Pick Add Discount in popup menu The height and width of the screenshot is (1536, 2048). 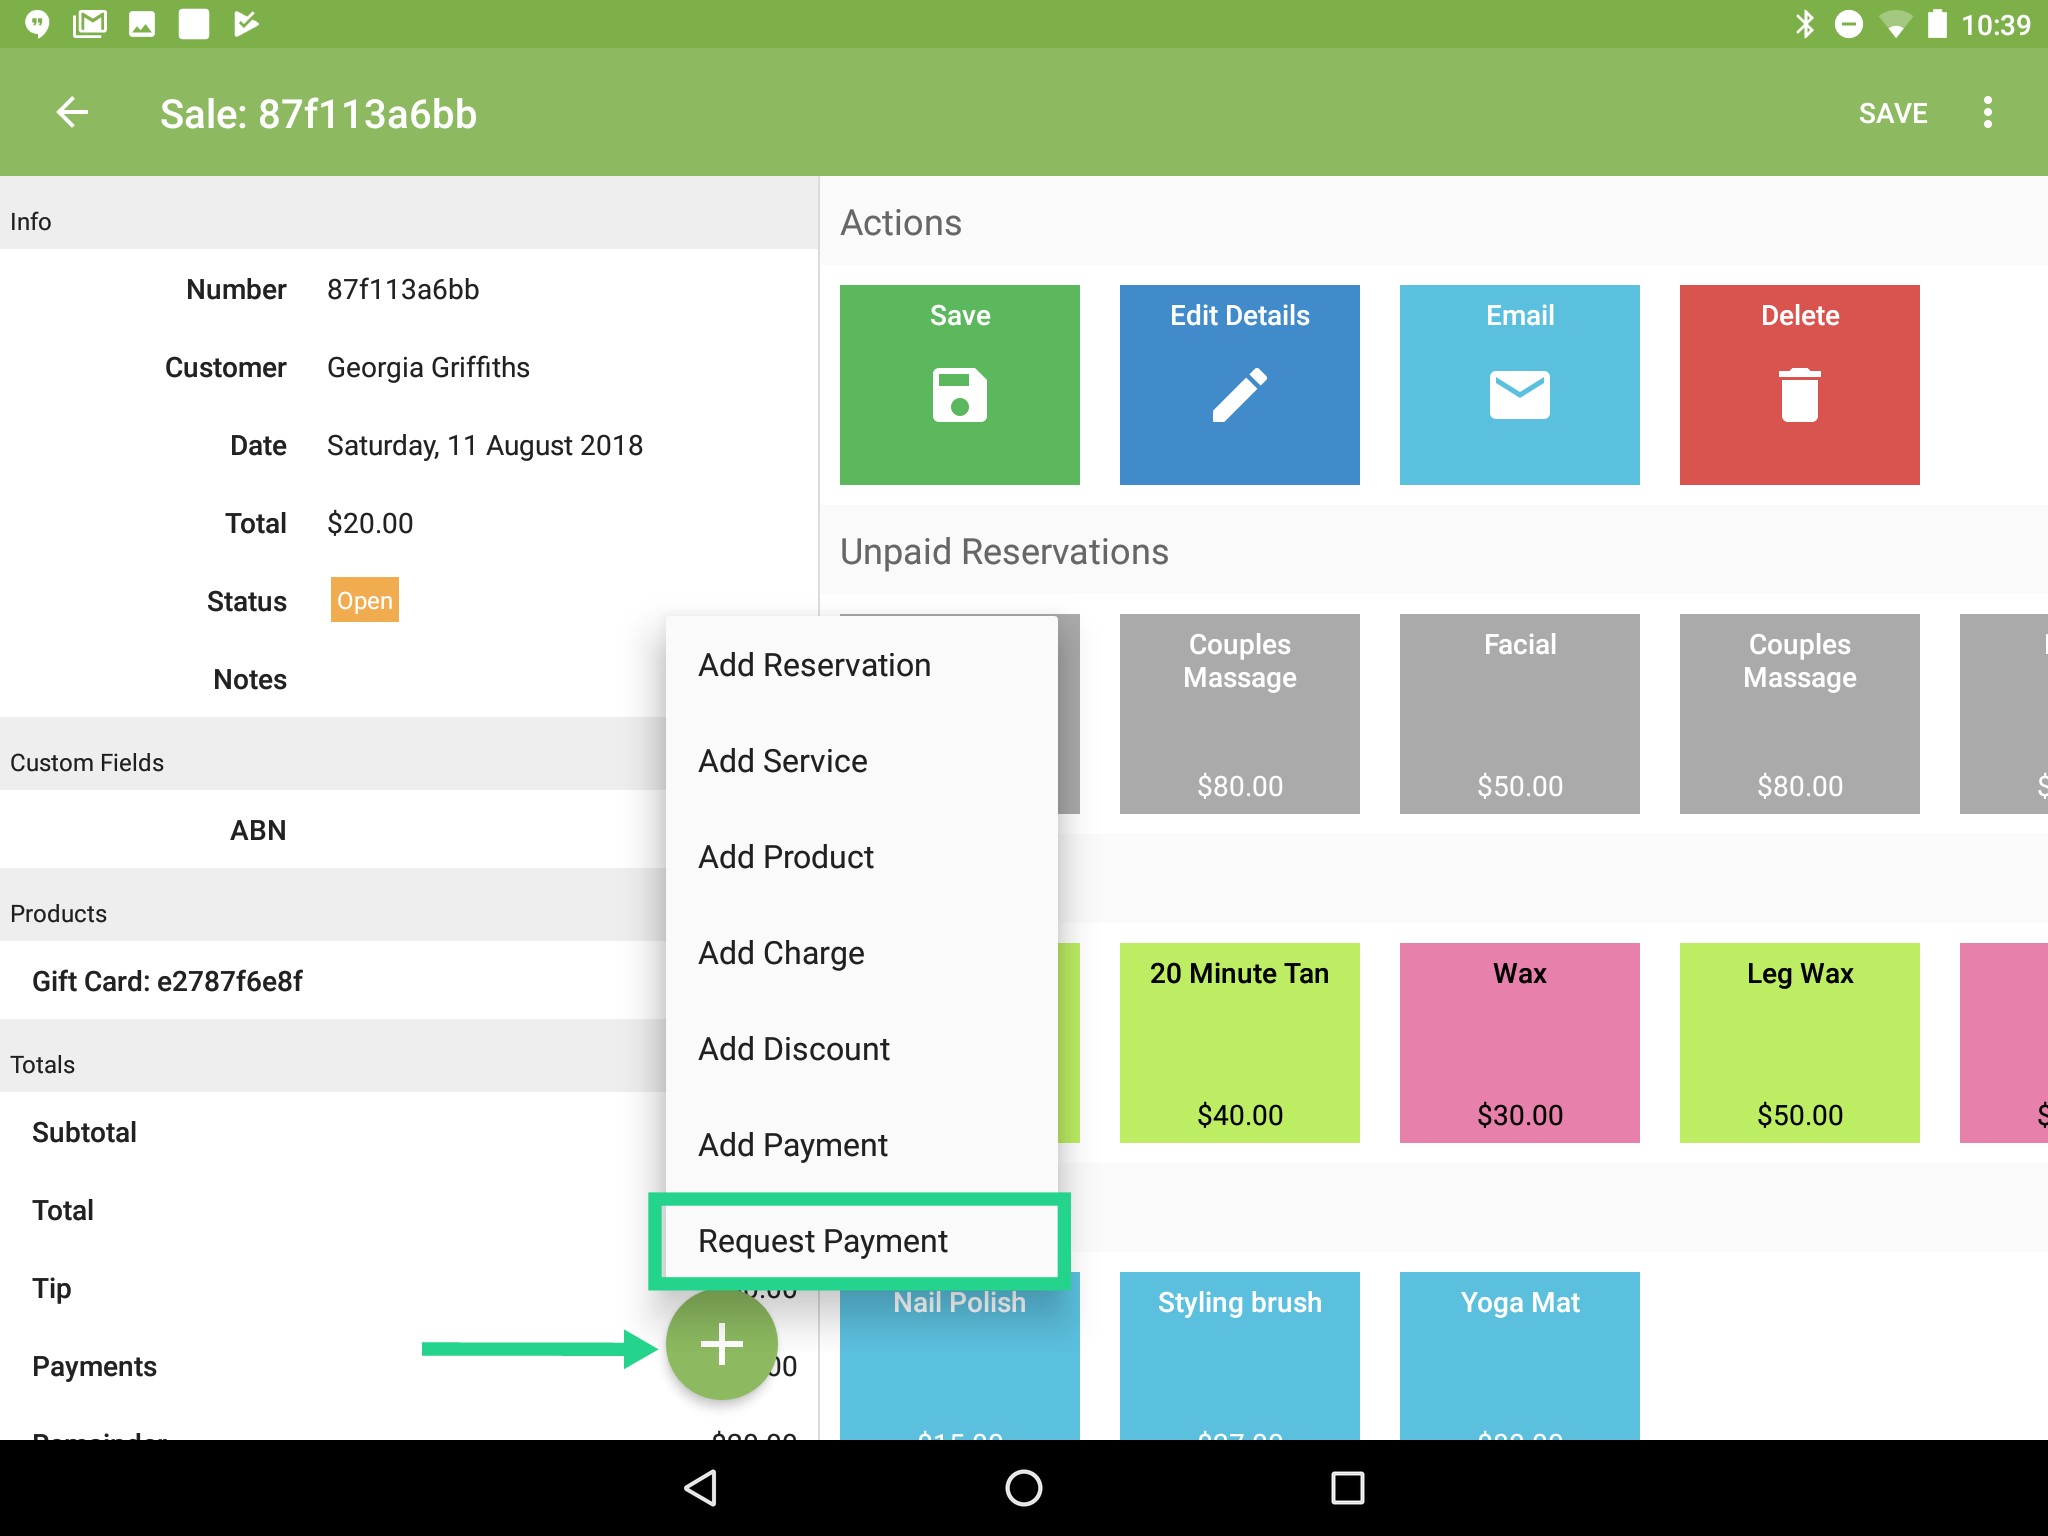click(861, 1049)
